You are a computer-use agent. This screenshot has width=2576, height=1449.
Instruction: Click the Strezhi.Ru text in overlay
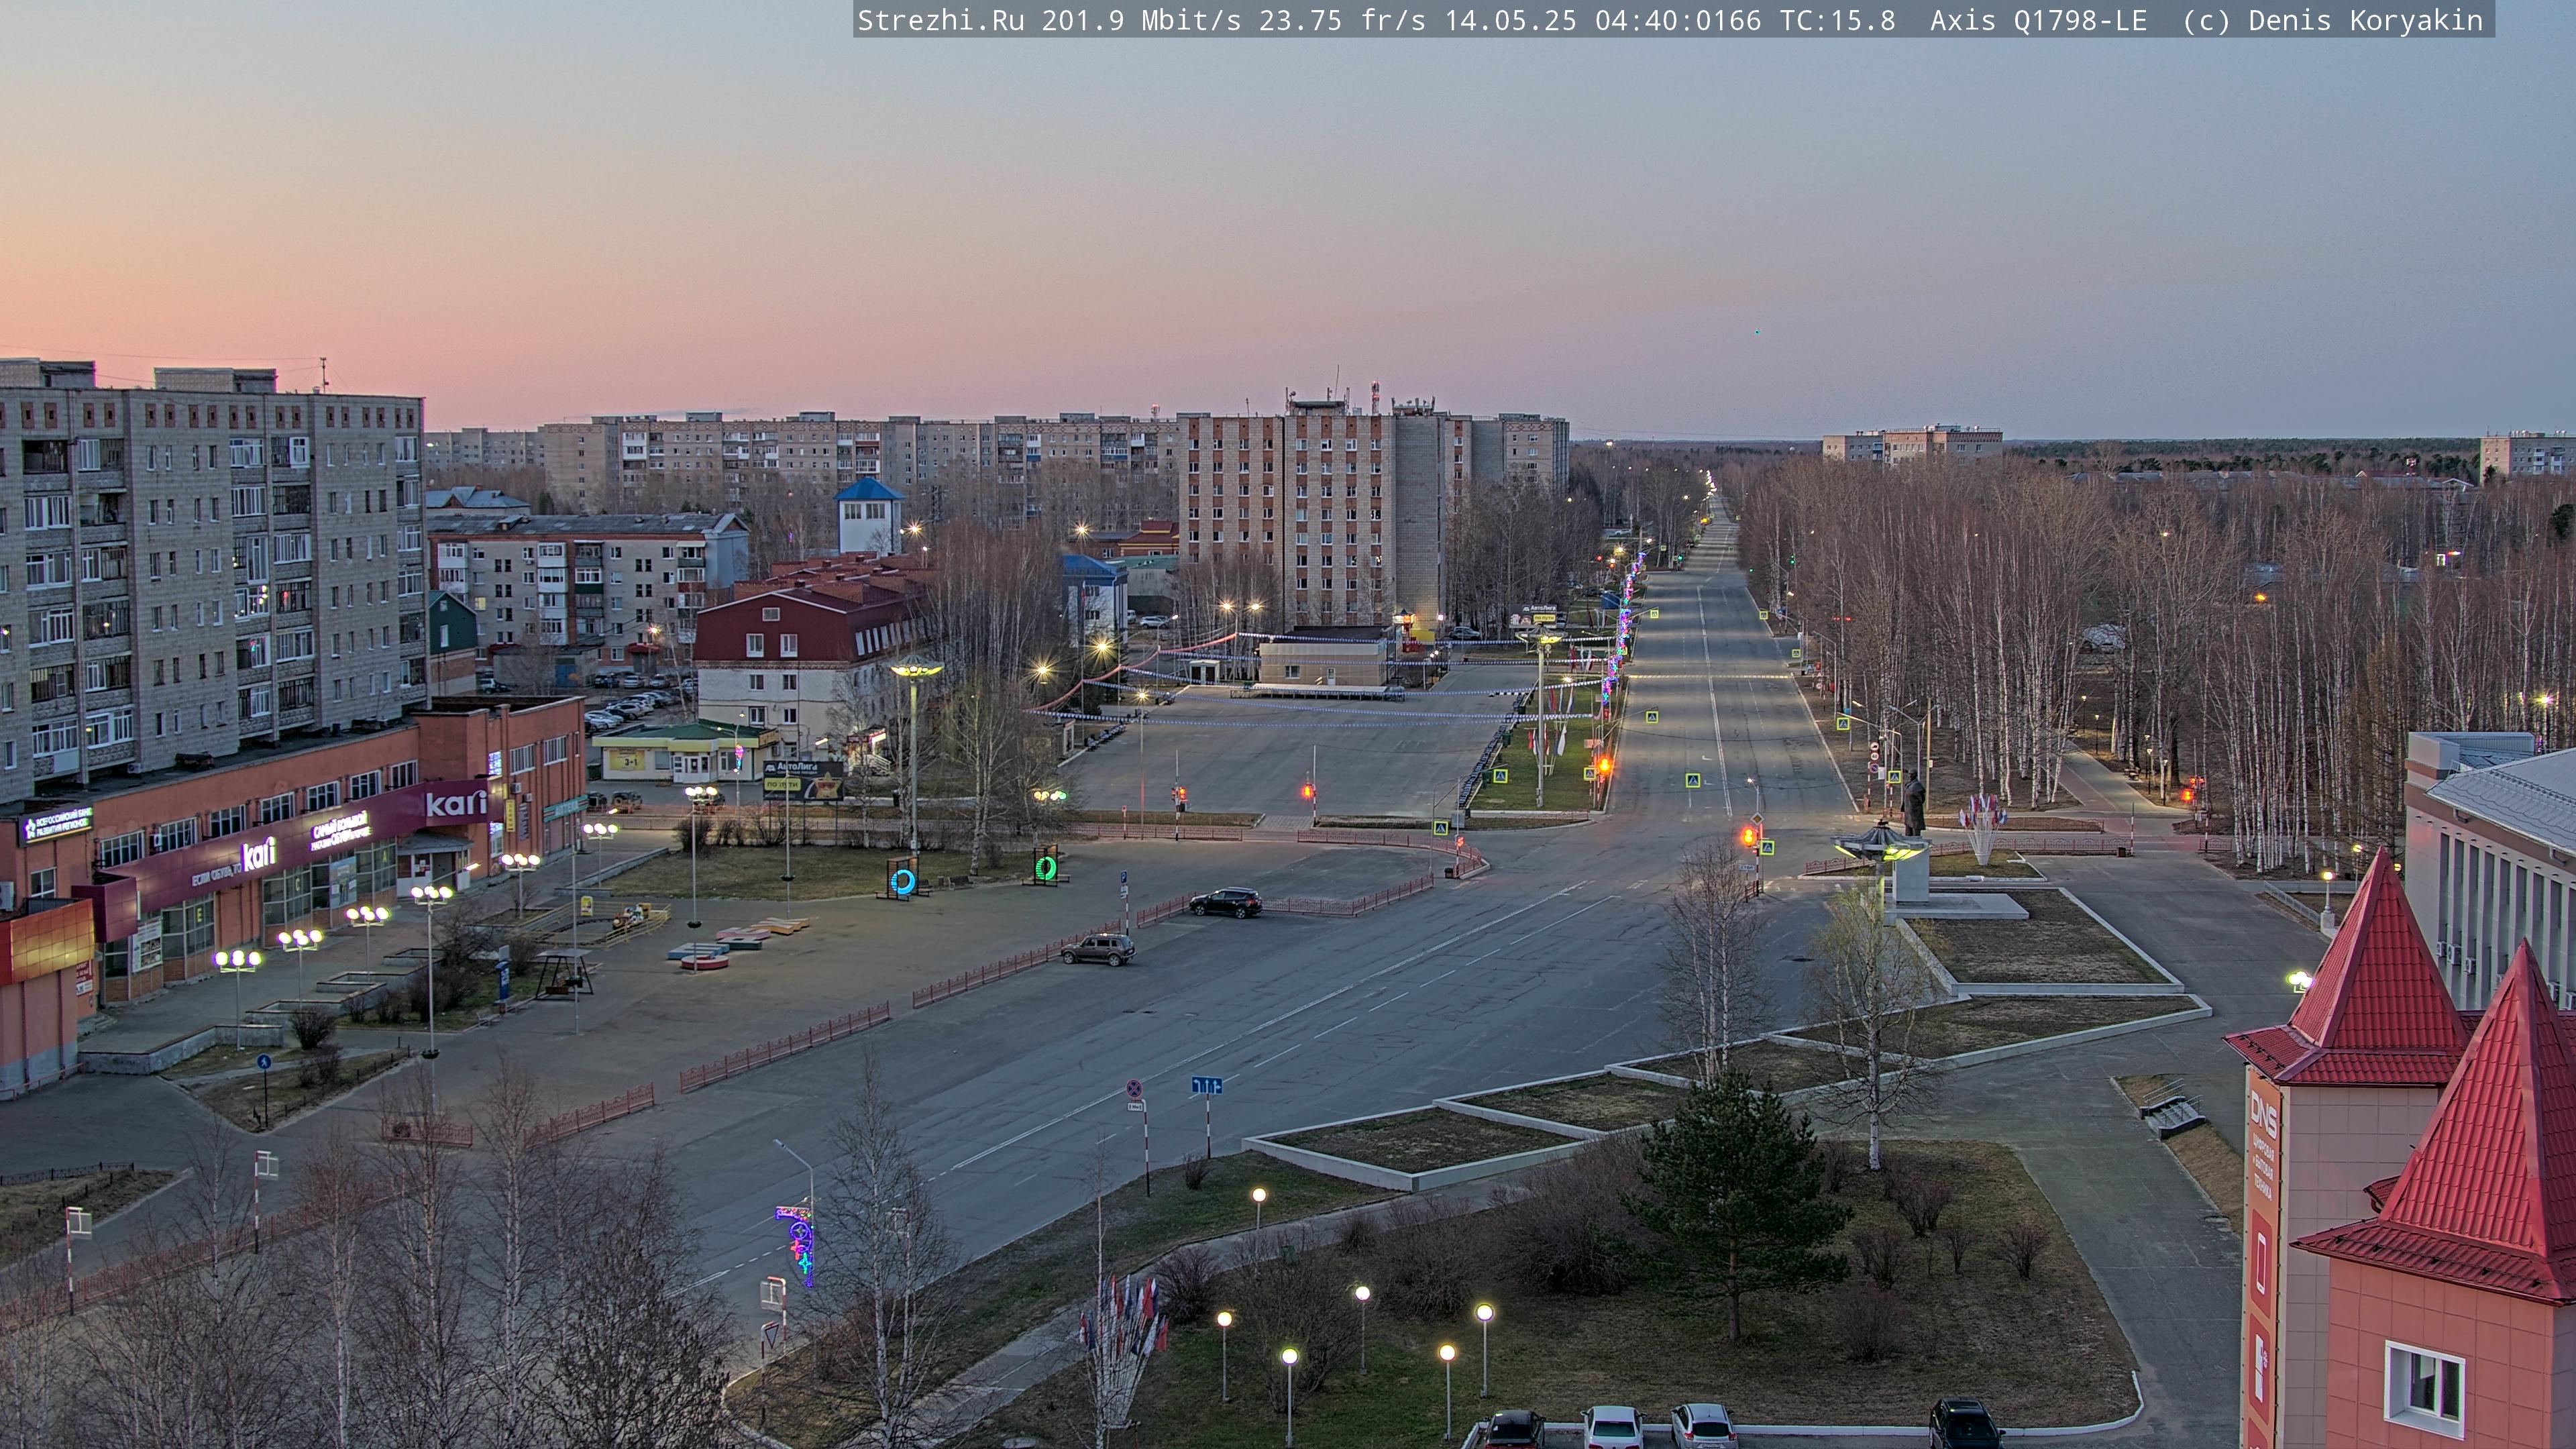coord(940,21)
